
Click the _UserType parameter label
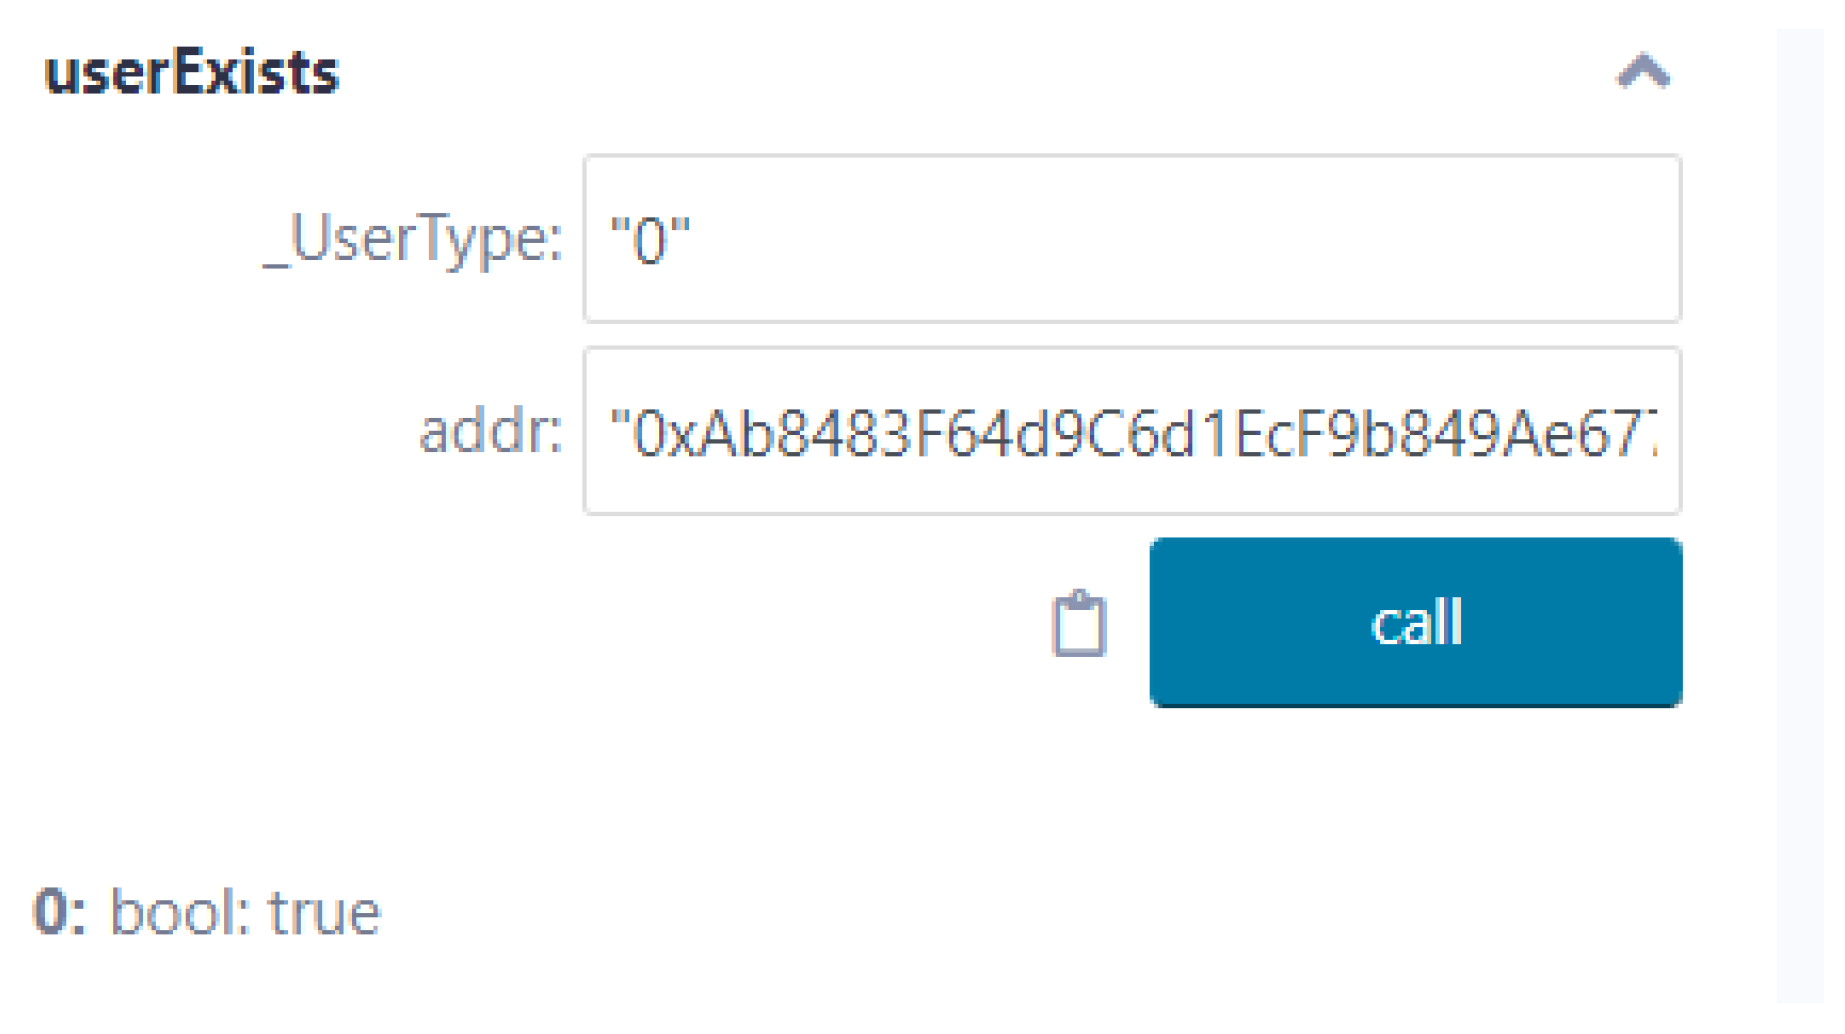[412, 239]
